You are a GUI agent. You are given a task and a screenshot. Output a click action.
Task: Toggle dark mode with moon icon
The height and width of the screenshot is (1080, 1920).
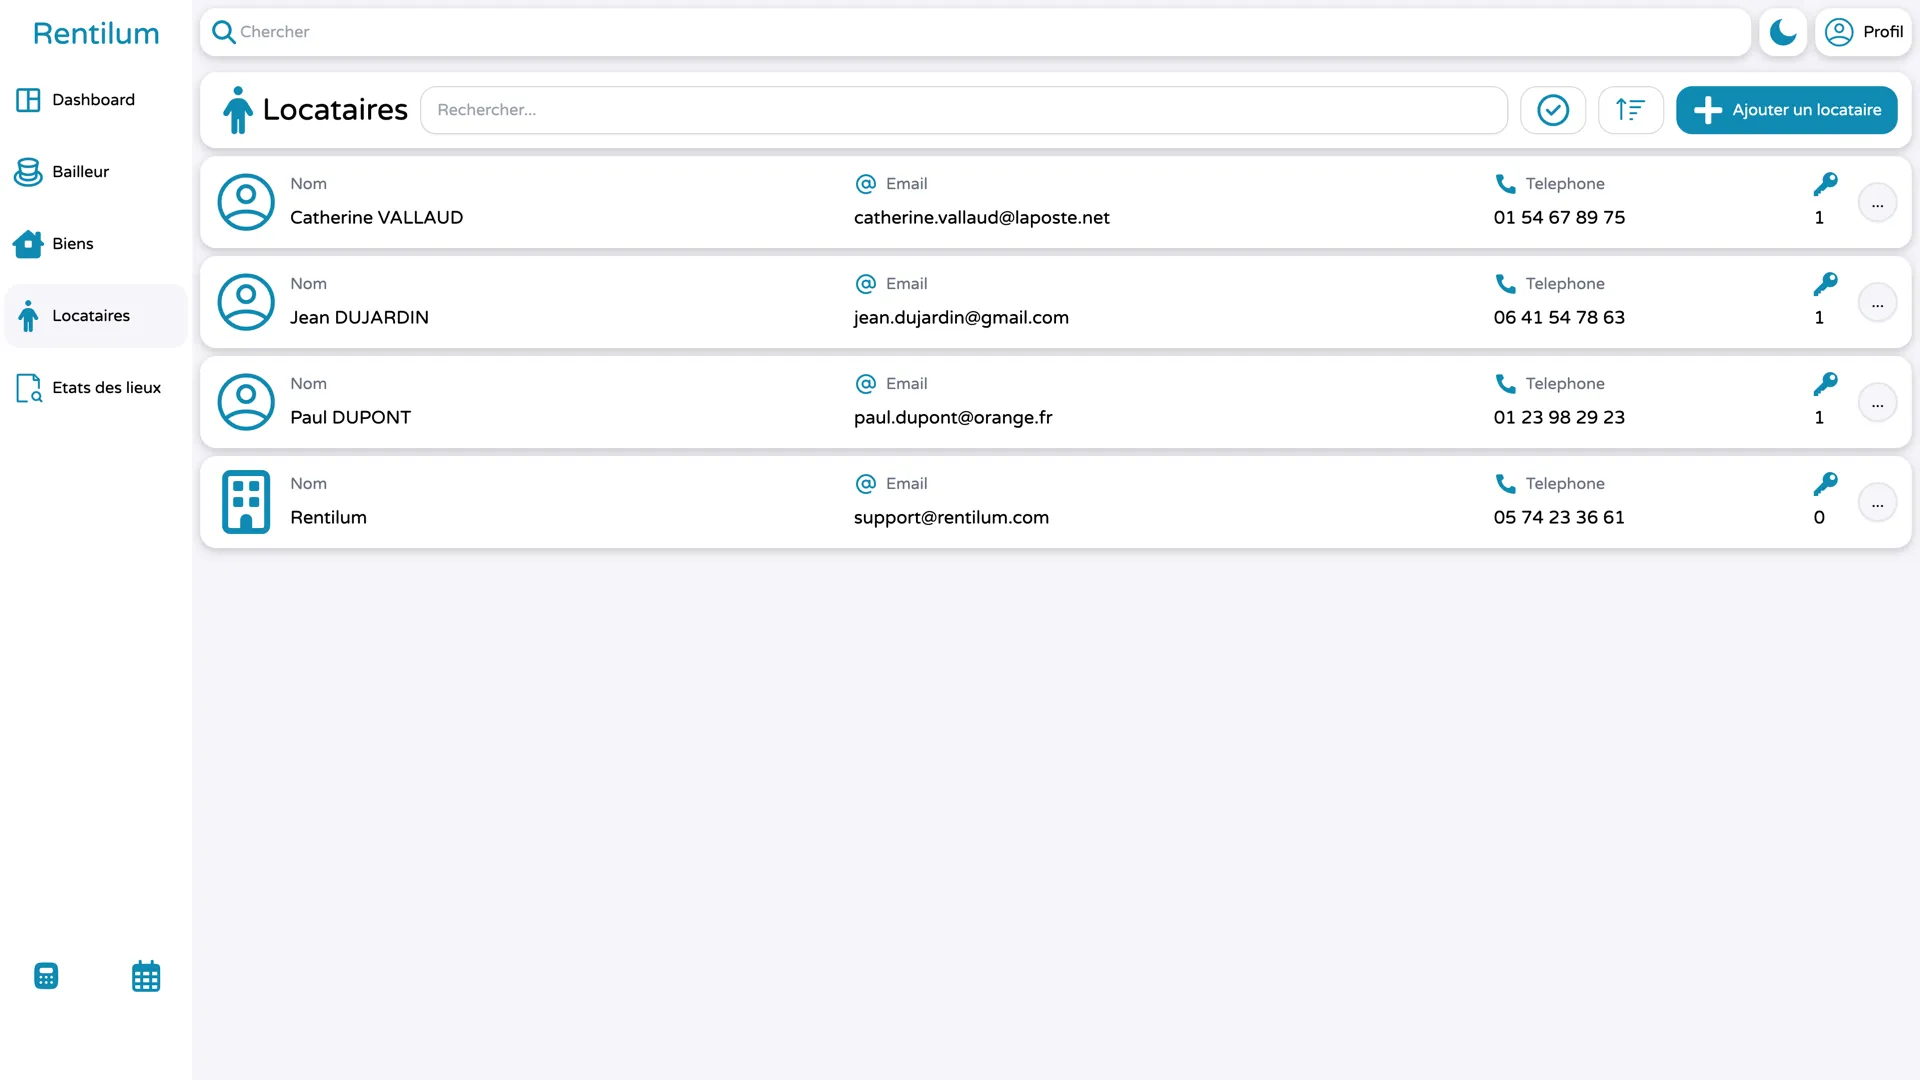click(x=1783, y=32)
